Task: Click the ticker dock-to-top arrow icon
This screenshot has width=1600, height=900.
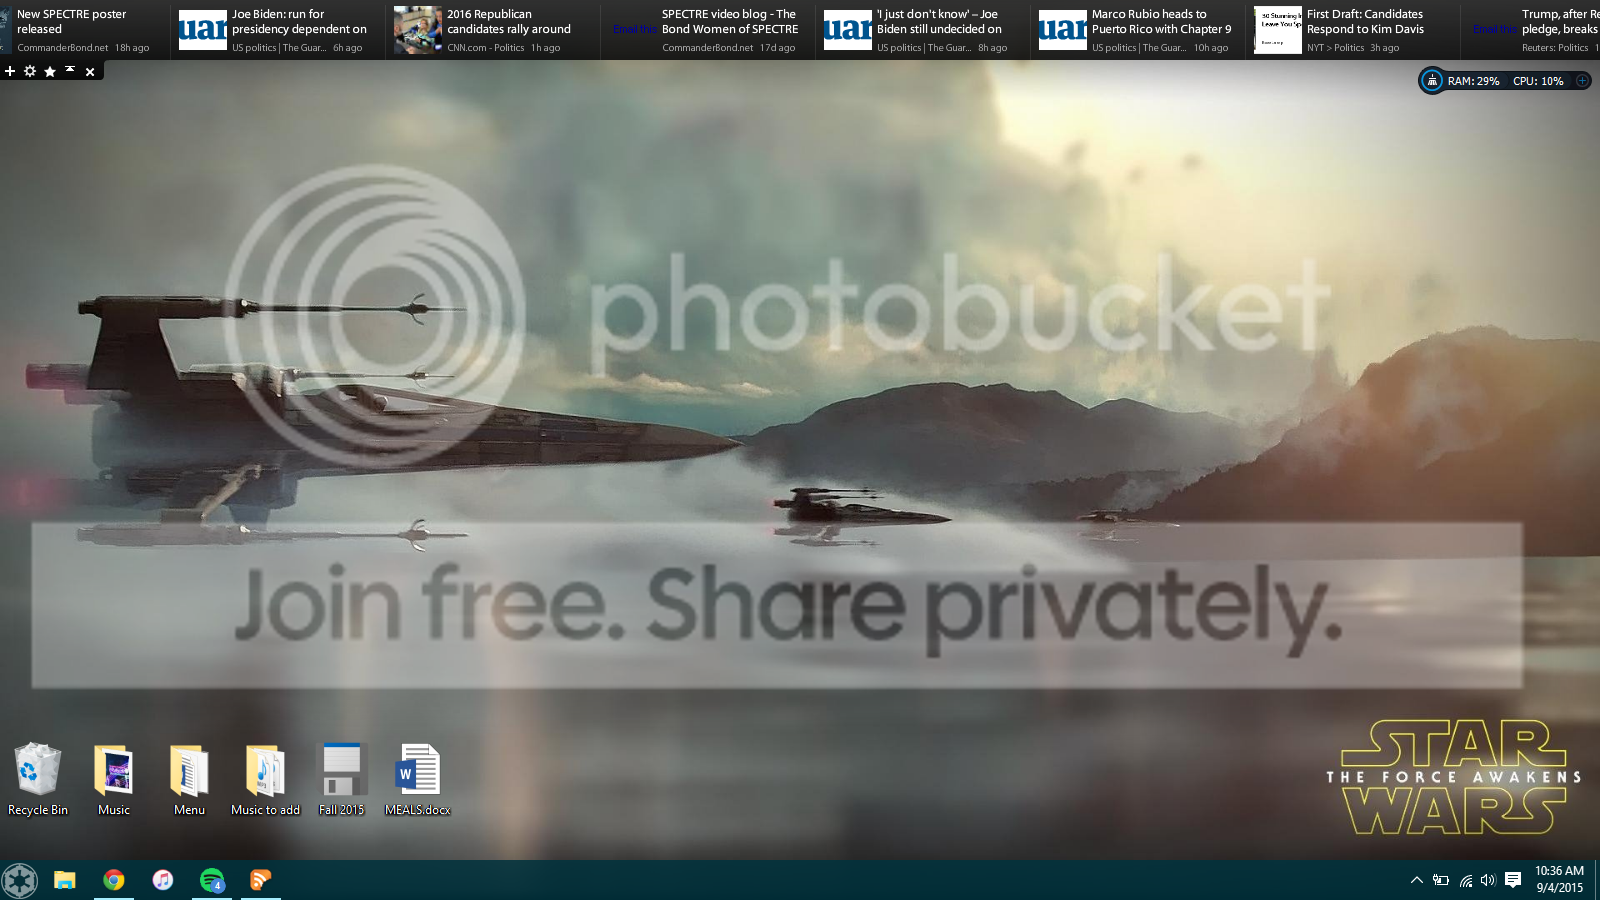Action: pyautogui.click(x=70, y=70)
